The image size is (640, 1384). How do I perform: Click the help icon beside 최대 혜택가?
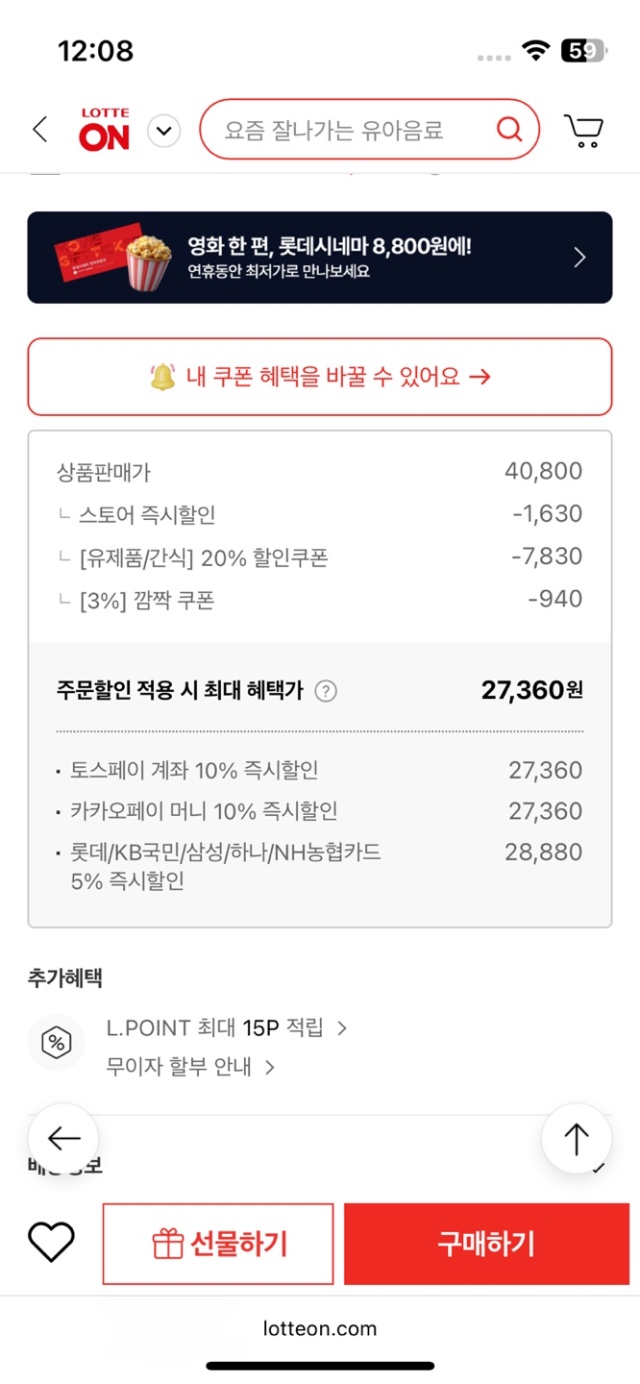coord(326,691)
